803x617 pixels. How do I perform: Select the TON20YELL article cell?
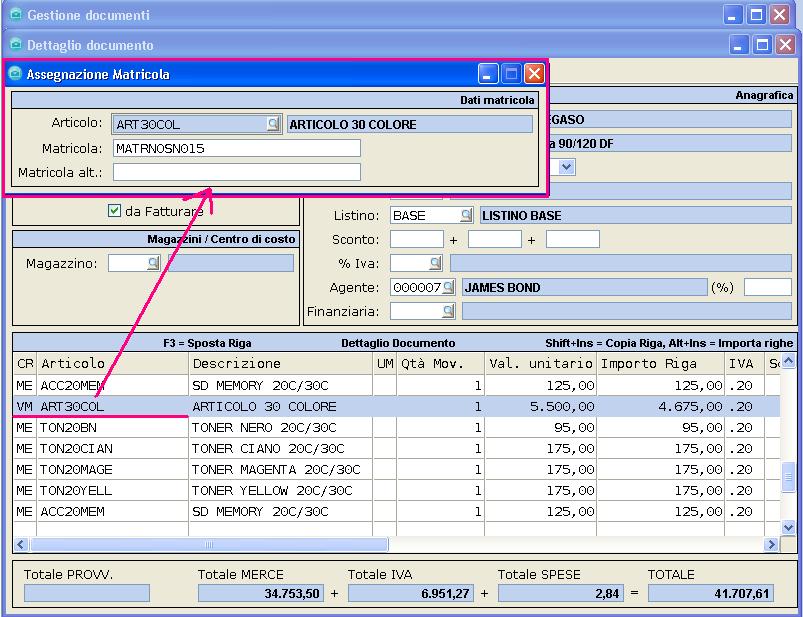coord(113,490)
